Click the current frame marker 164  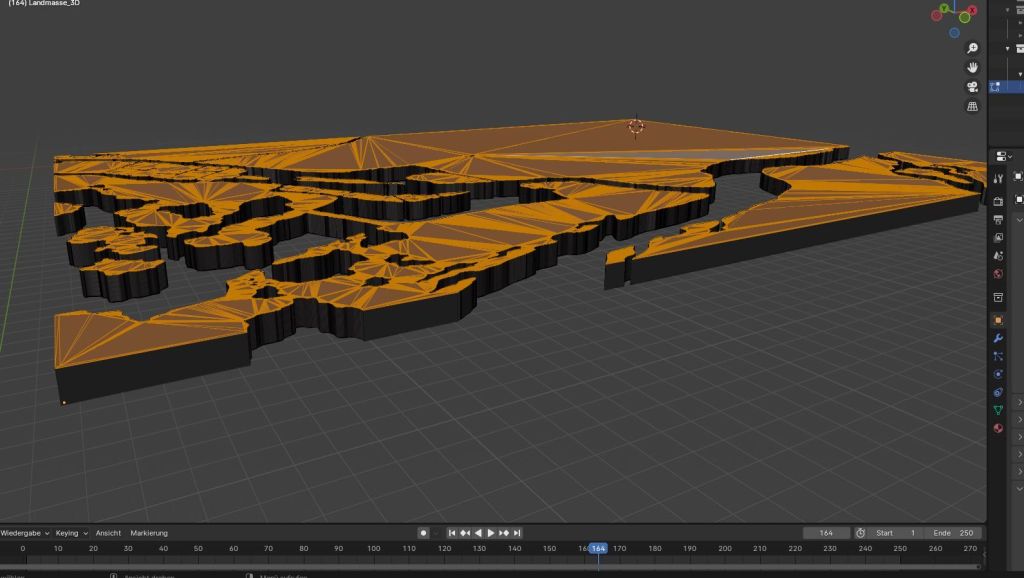coord(598,548)
